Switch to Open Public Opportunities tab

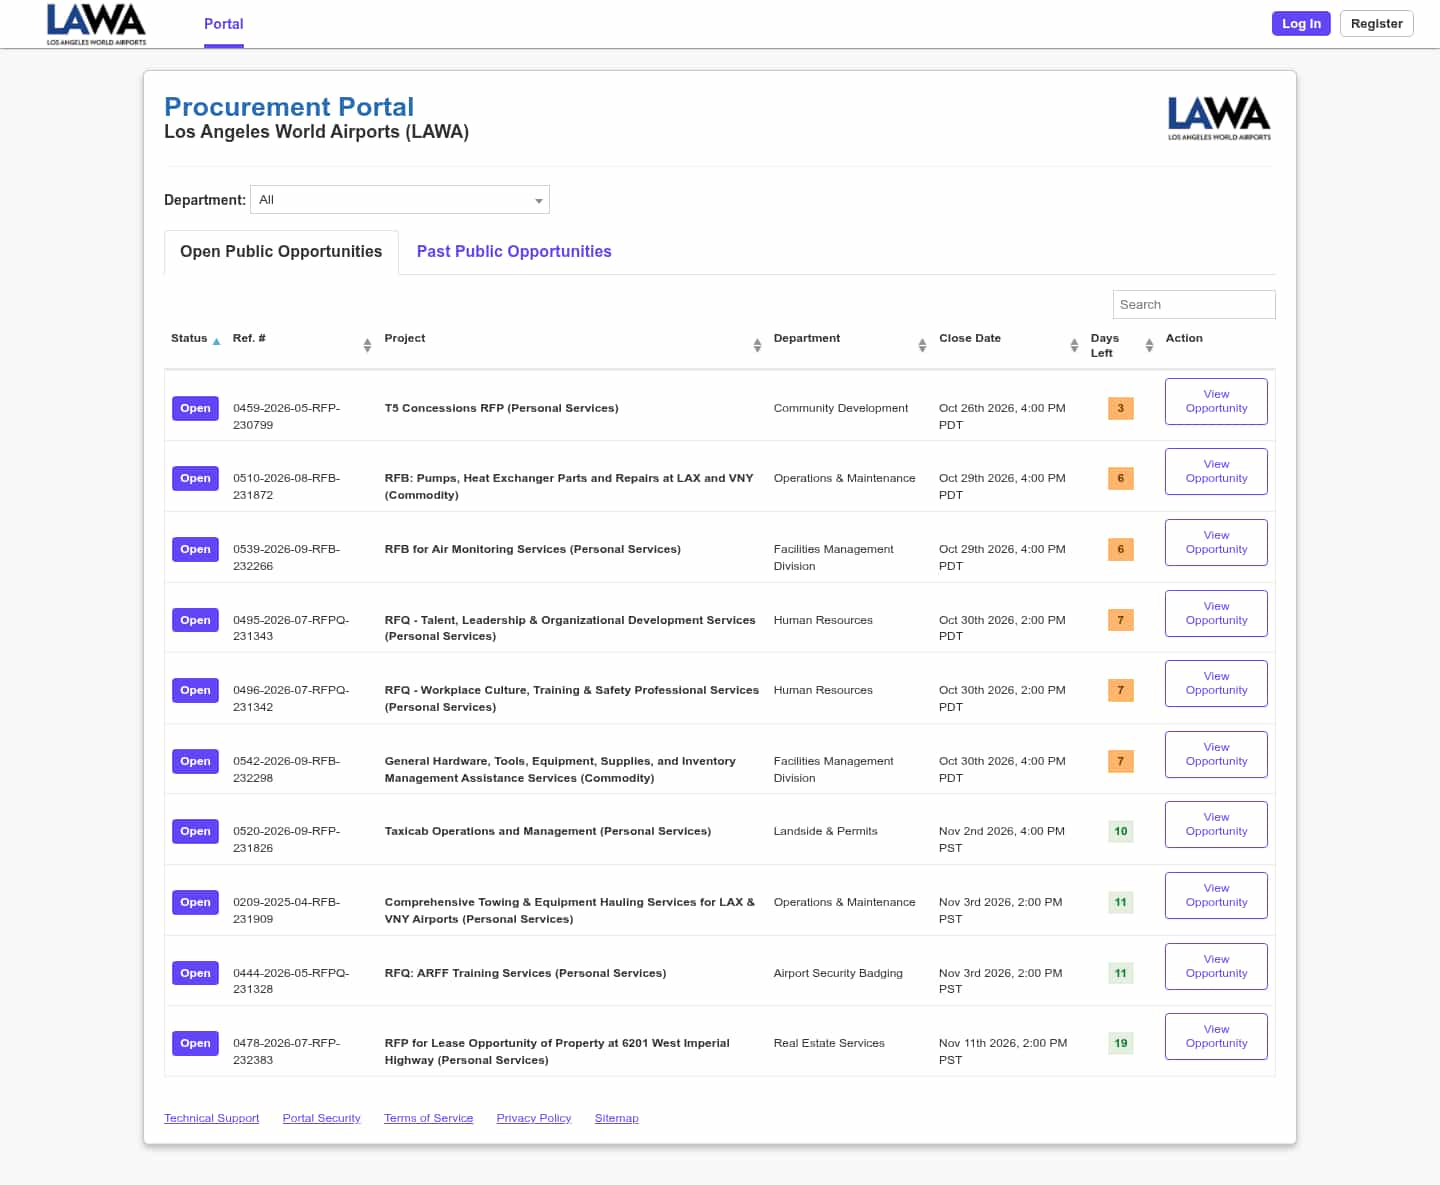tap(281, 252)
